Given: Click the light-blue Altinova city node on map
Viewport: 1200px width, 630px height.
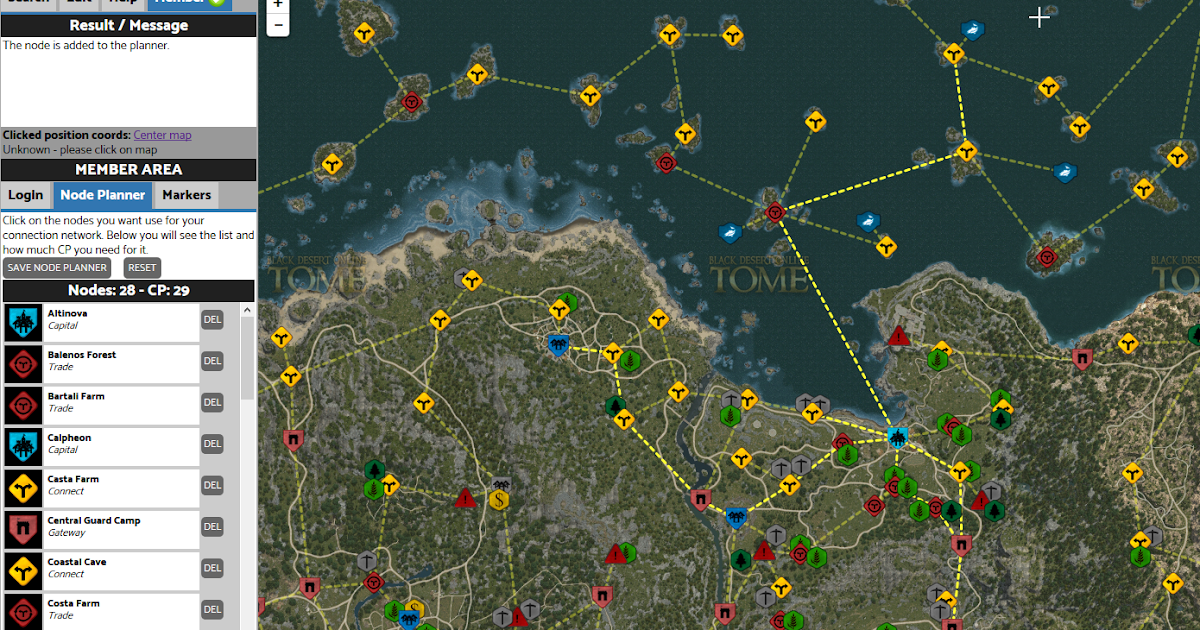Looking at the screenshot, I should 897,437.
